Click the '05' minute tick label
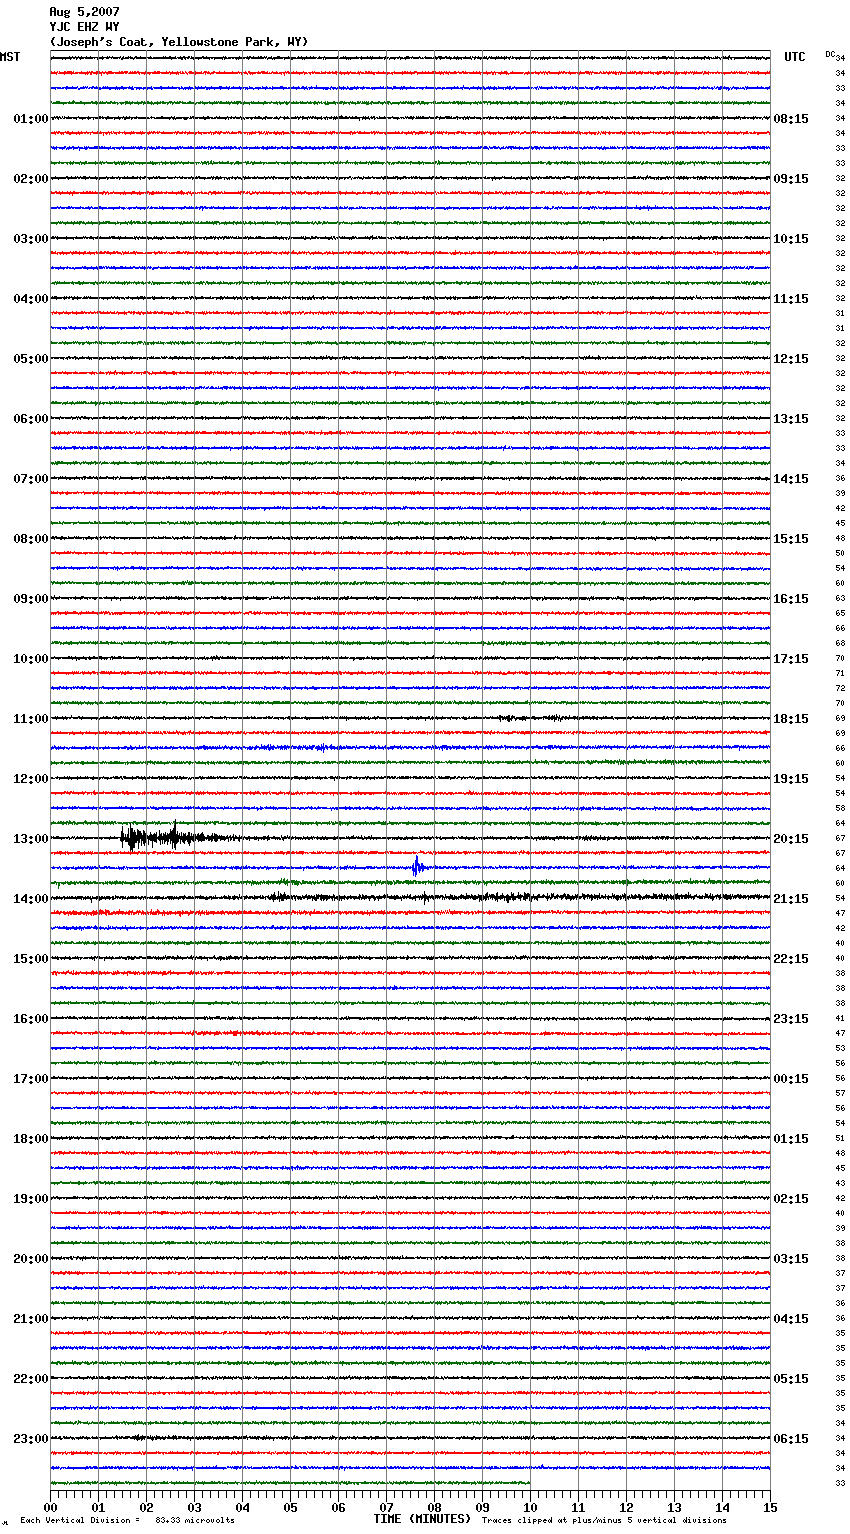The width and height of the screenshot is (850, 1534). 290,1507
